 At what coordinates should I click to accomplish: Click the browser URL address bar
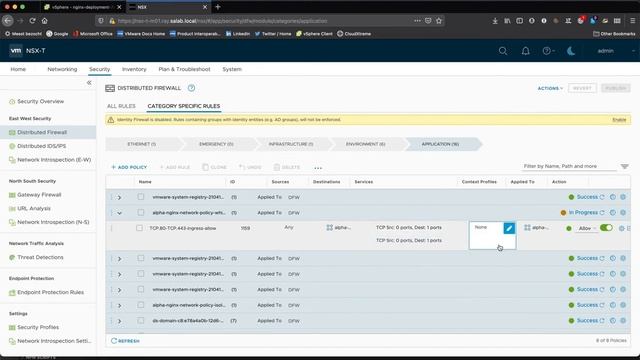click(x=261, y=20)
